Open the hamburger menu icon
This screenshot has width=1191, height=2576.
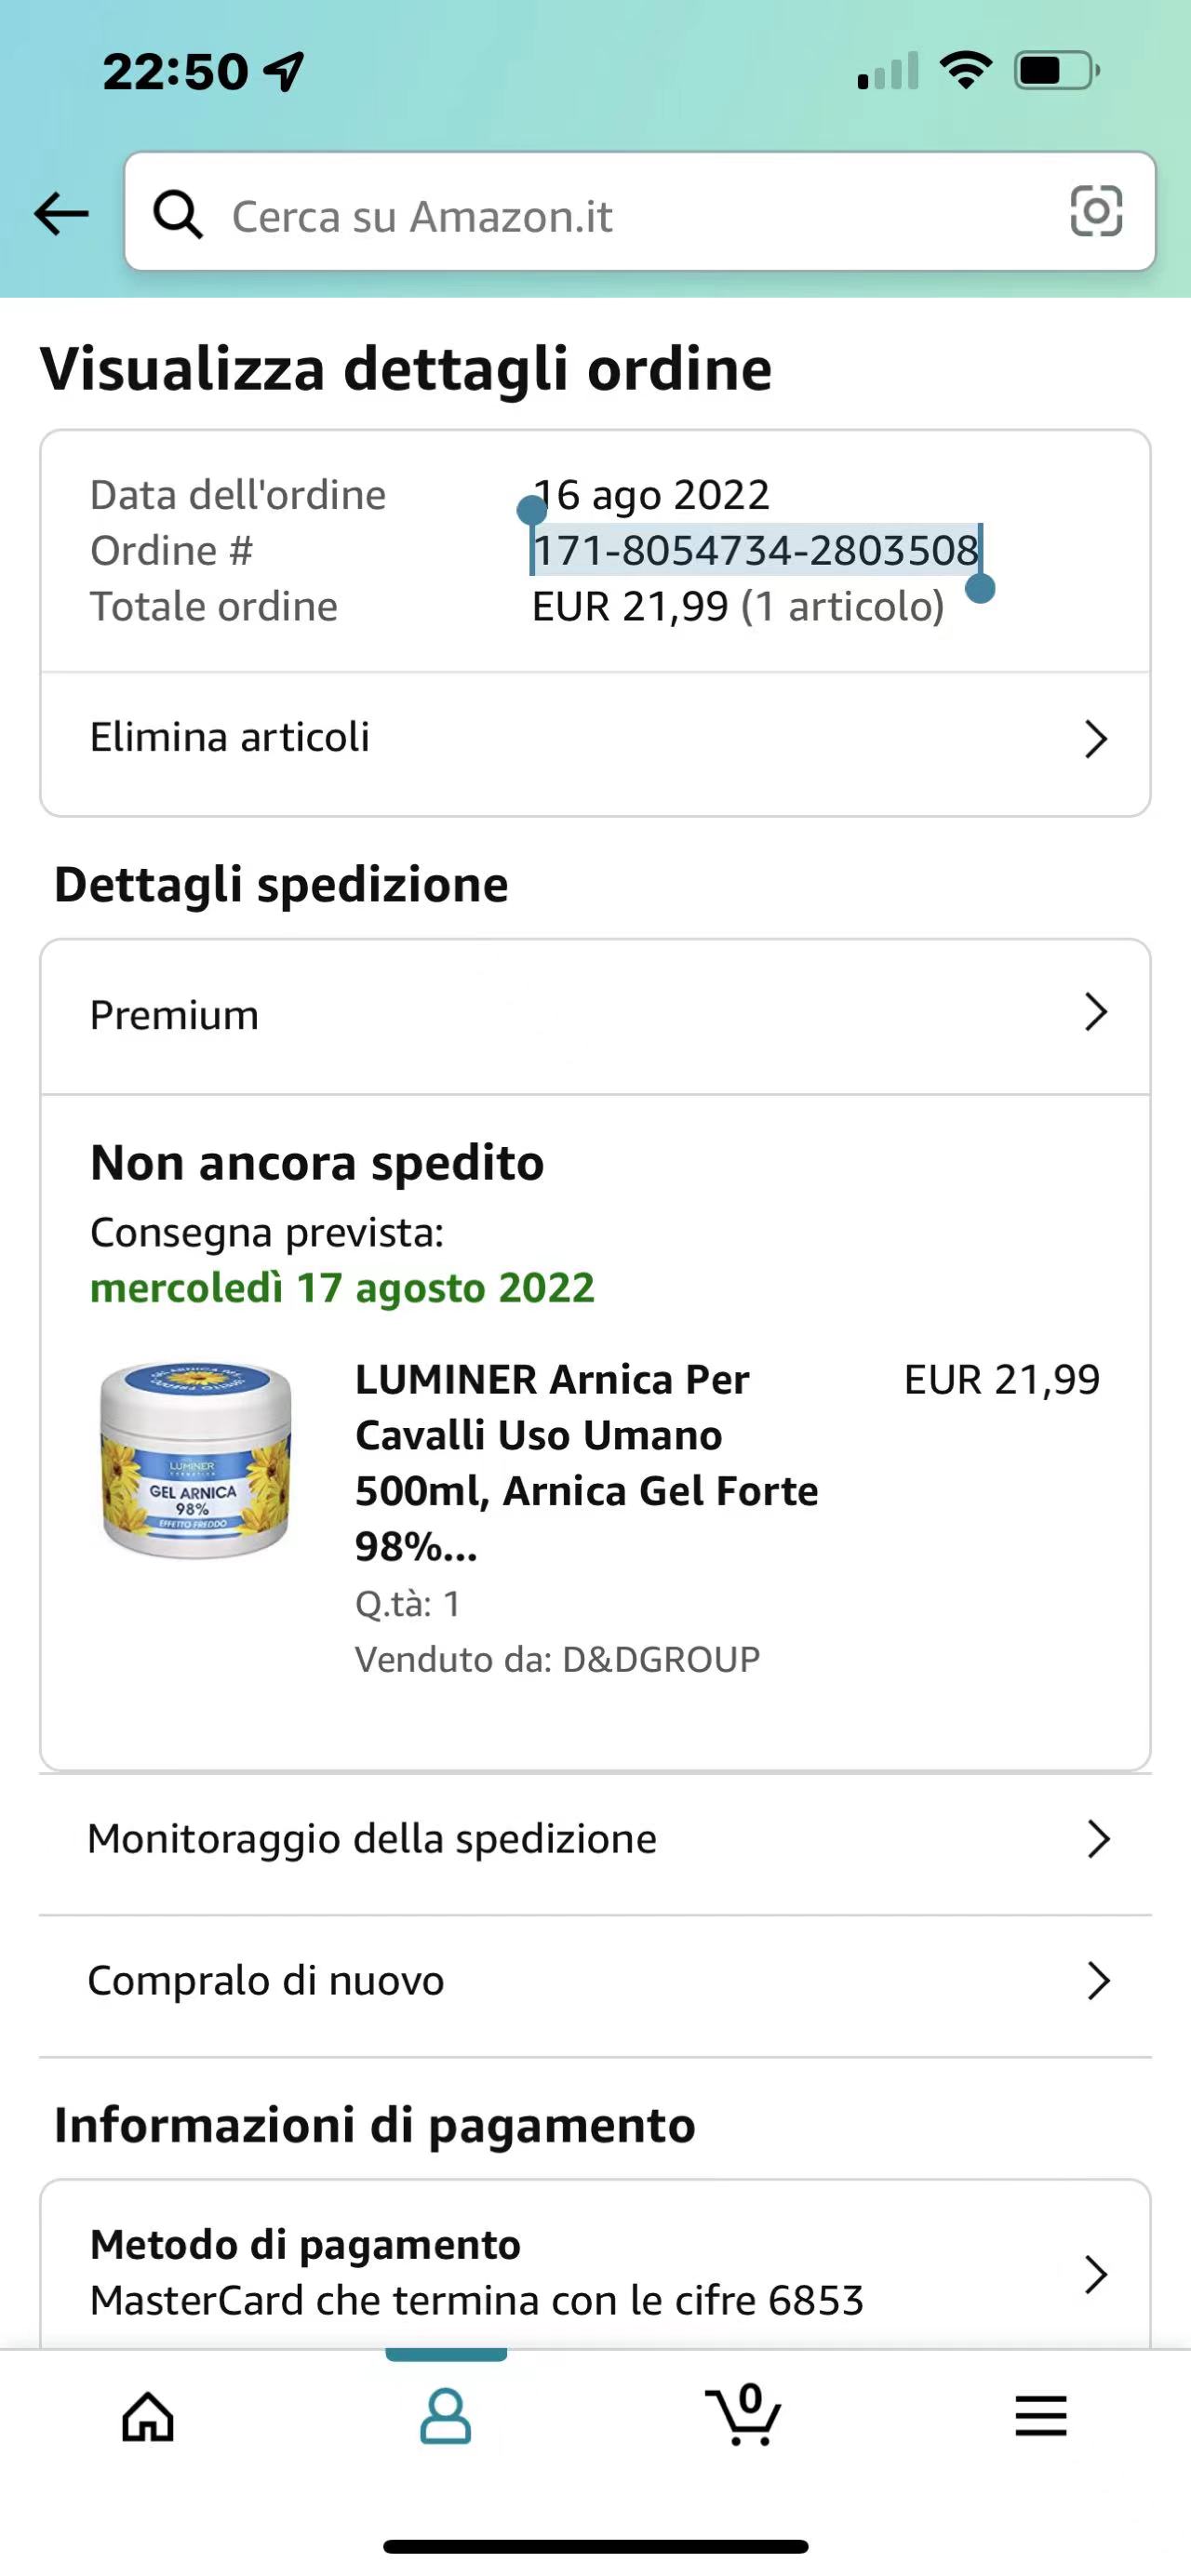1041,2417
